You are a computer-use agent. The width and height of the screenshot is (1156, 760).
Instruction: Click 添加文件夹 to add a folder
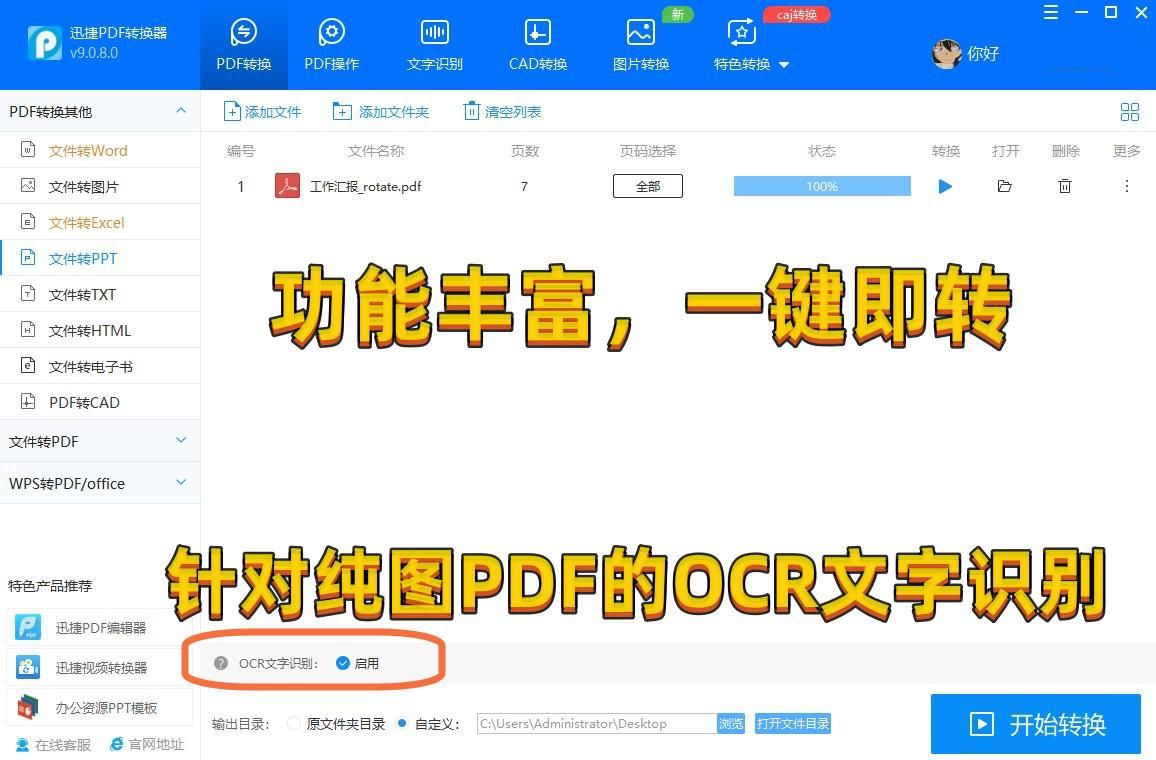coord(380,112)
